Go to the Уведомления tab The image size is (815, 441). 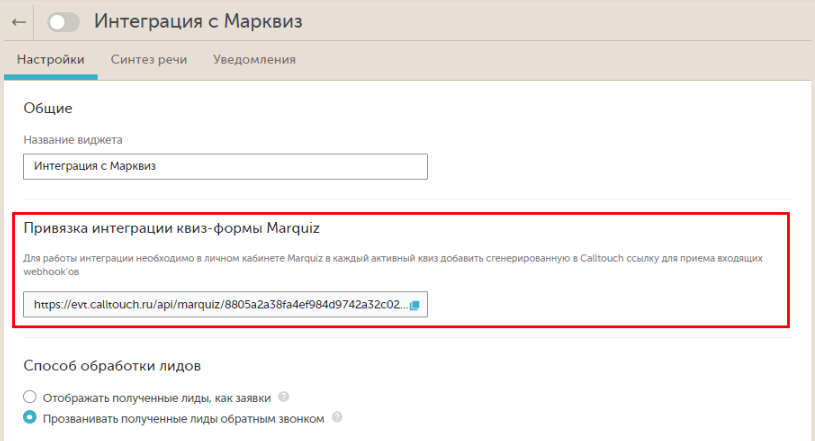[x=254, y=59]
